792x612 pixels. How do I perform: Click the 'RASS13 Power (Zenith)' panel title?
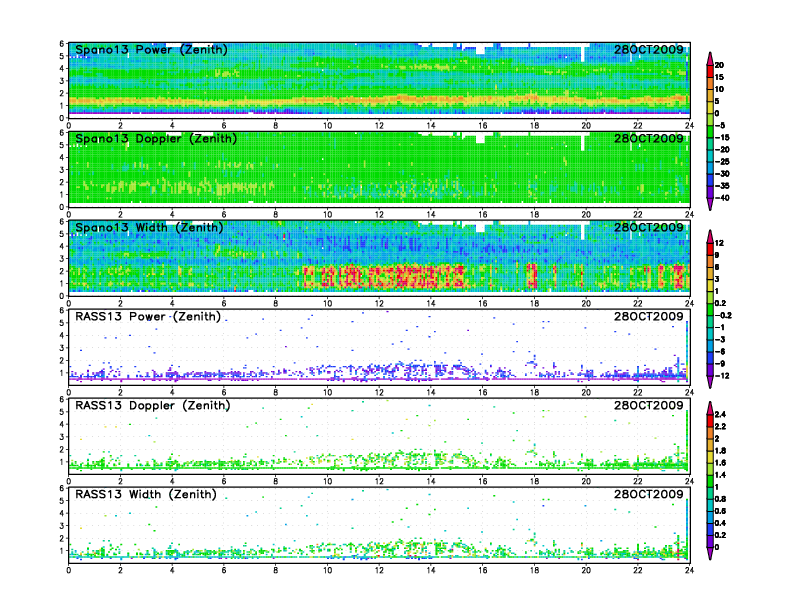148,317
